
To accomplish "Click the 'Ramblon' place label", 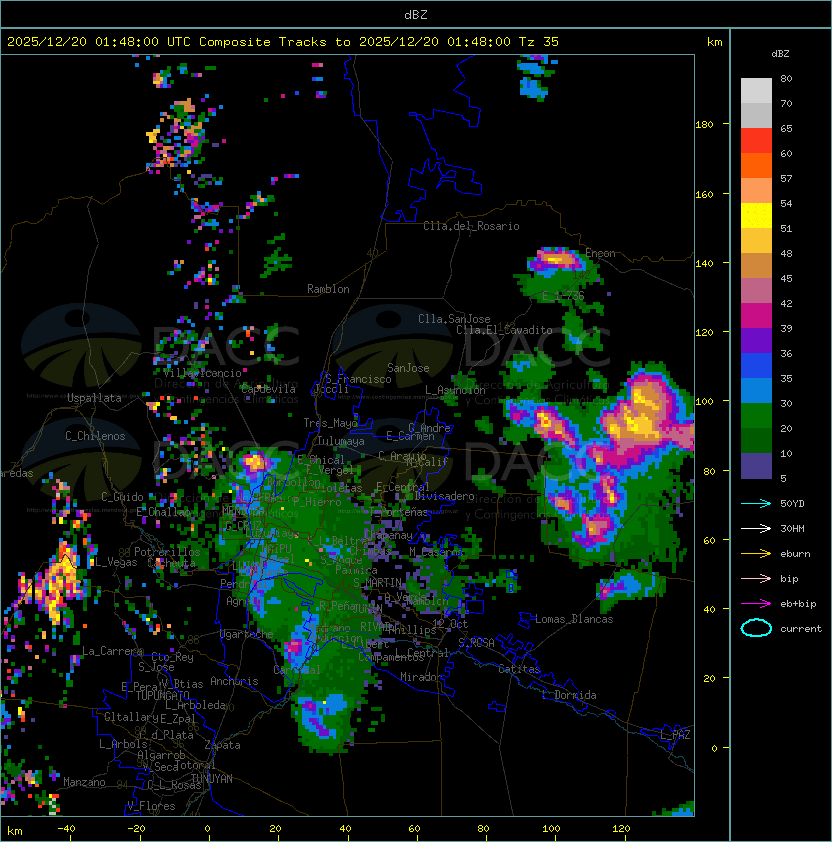I will pyautogui.click(x=328, y=289).
